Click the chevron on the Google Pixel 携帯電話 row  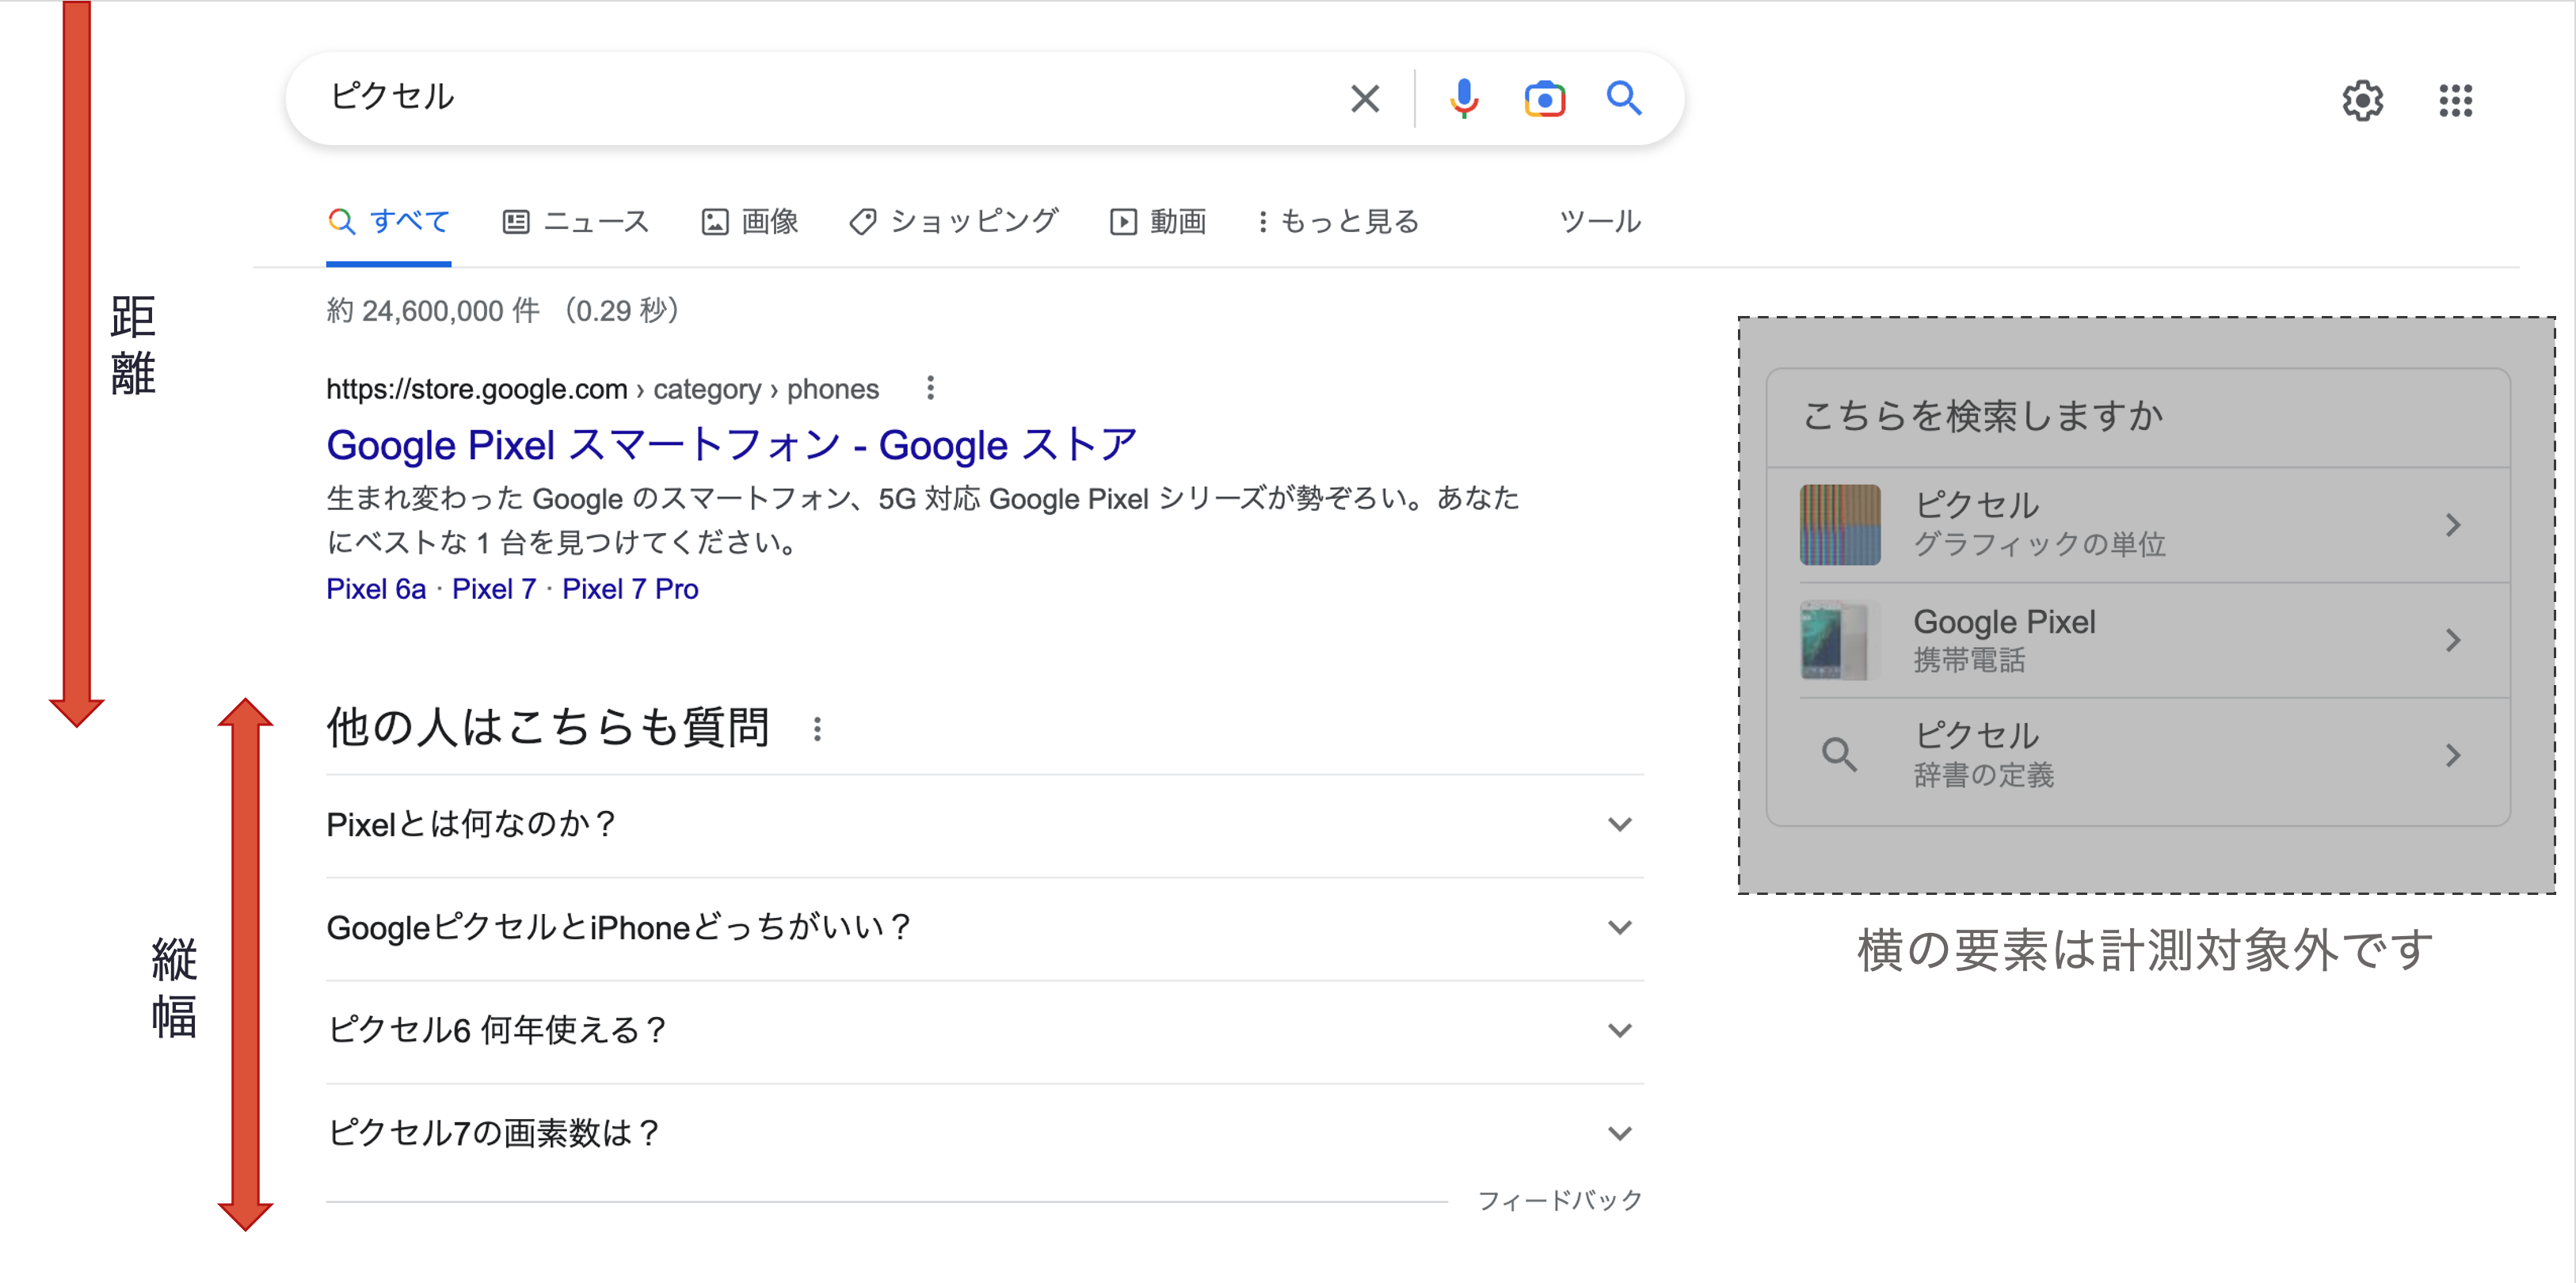point(2452,640)
